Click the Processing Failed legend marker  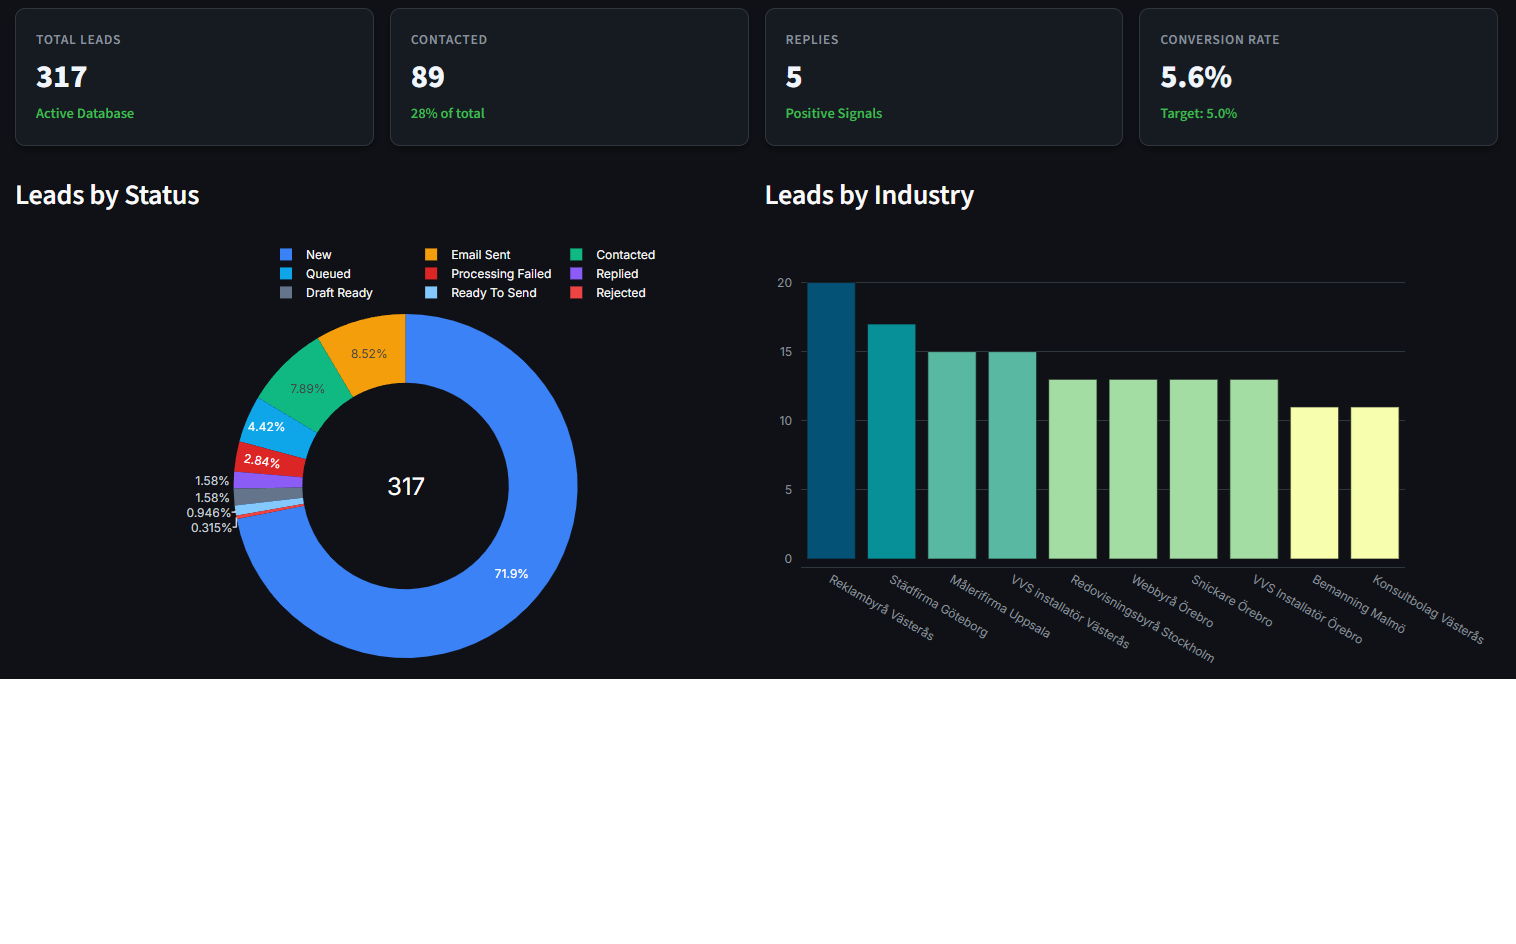coord(432,273)
